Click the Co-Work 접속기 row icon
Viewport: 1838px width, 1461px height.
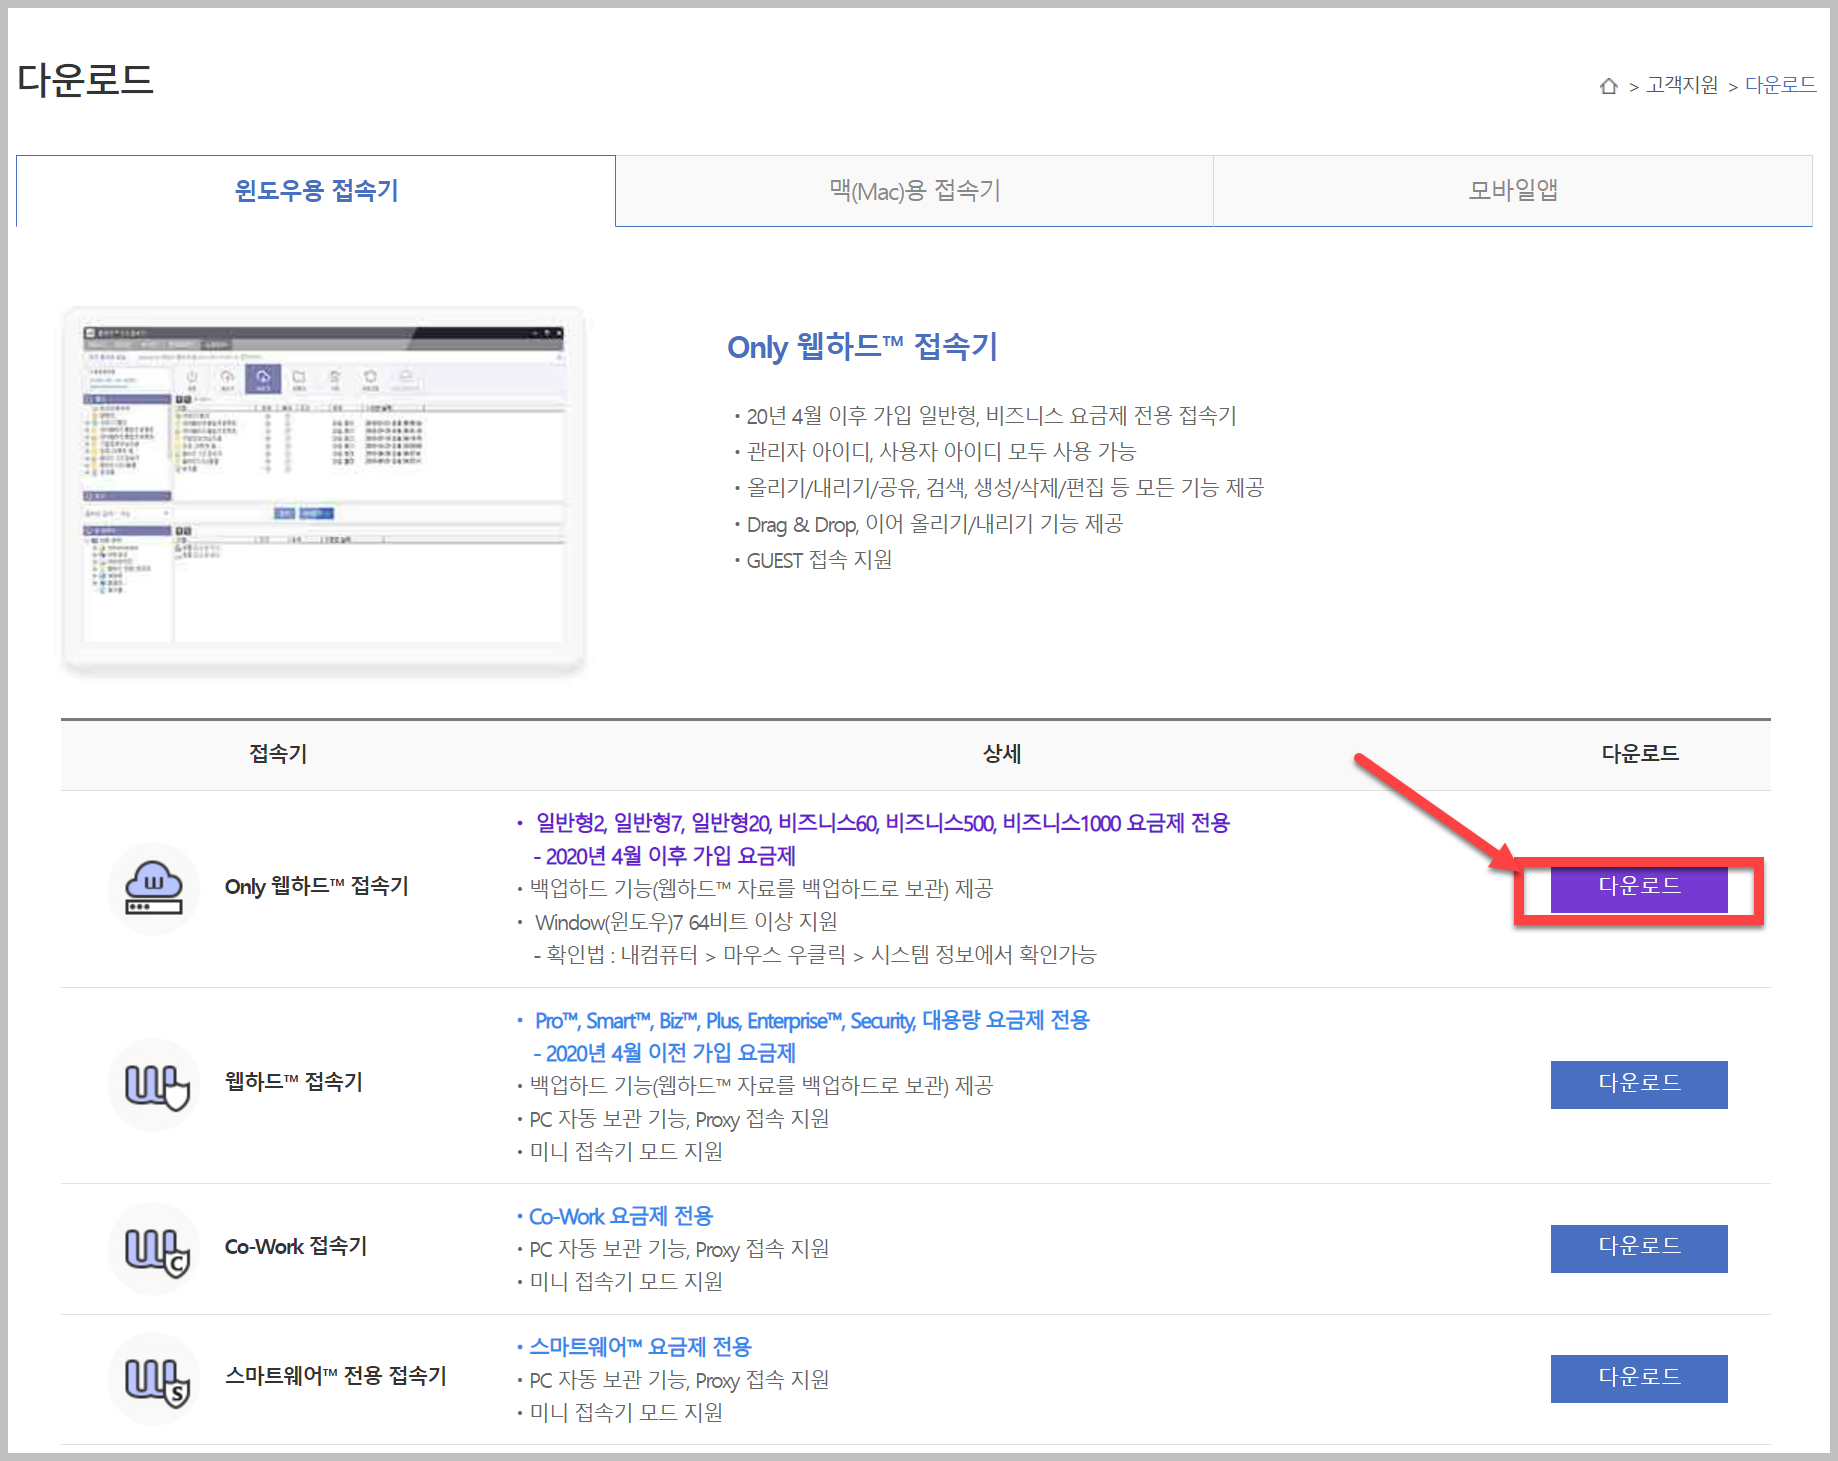[x=154, y=1248]
